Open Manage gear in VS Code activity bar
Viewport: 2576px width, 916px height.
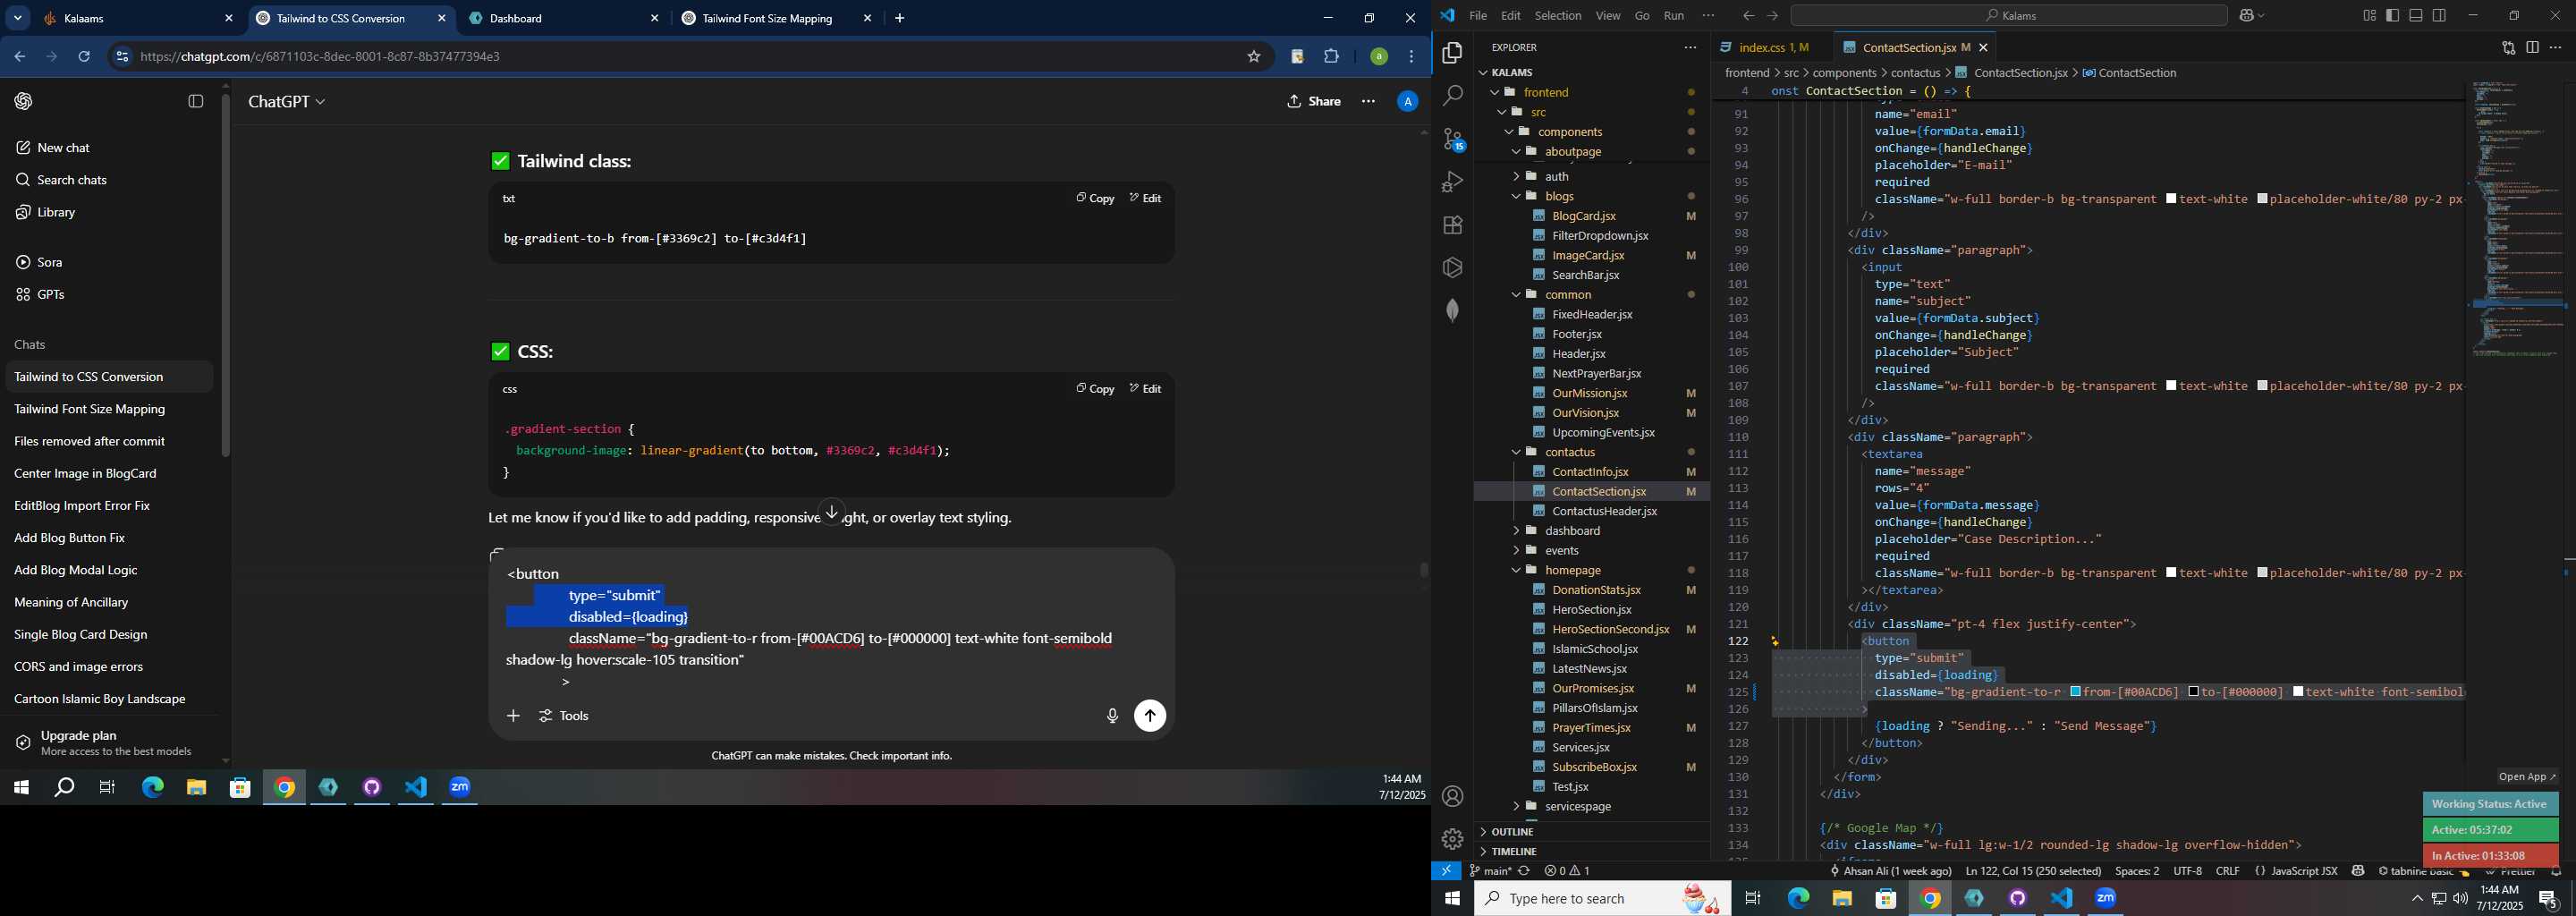[x=1452, y=839]
